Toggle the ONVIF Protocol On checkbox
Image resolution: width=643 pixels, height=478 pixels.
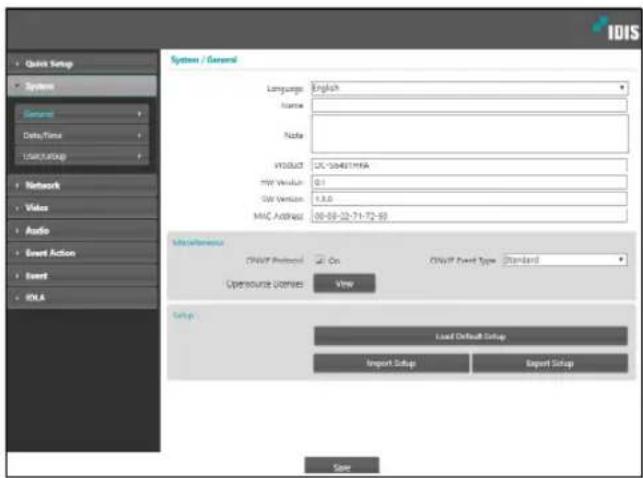click(x=319, y=260)
